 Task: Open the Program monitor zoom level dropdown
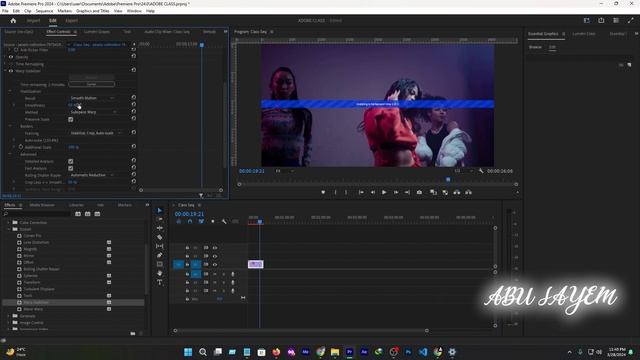285,171
